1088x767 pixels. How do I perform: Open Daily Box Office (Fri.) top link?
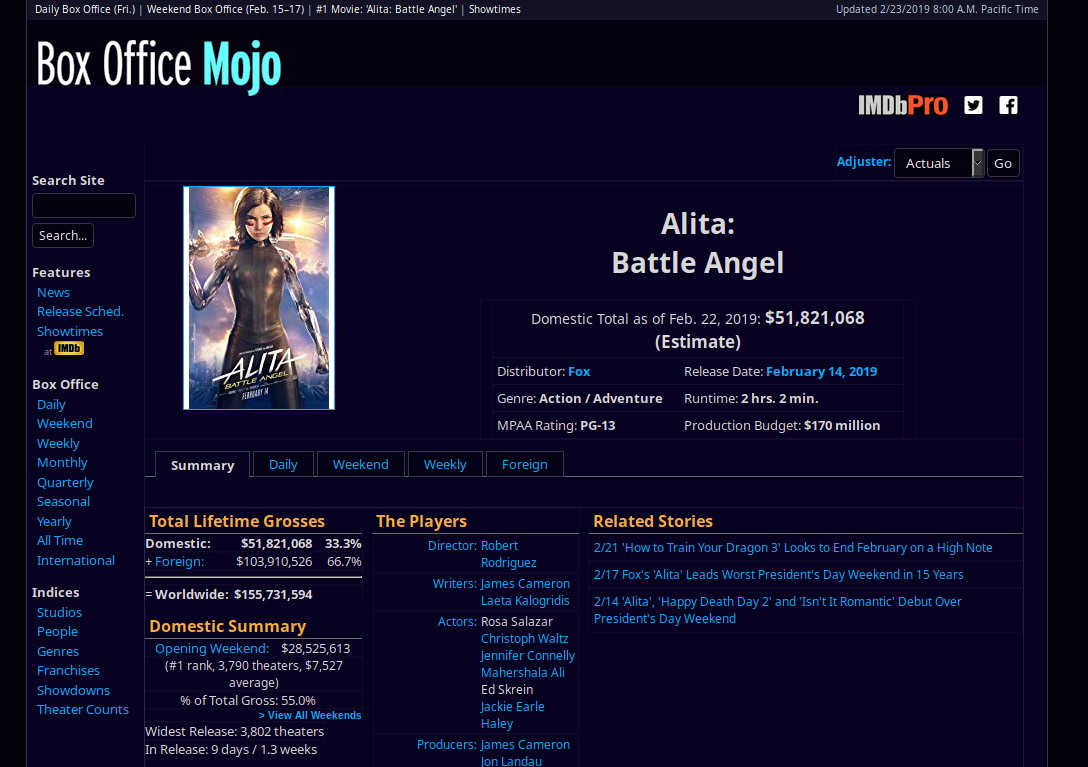85,9
